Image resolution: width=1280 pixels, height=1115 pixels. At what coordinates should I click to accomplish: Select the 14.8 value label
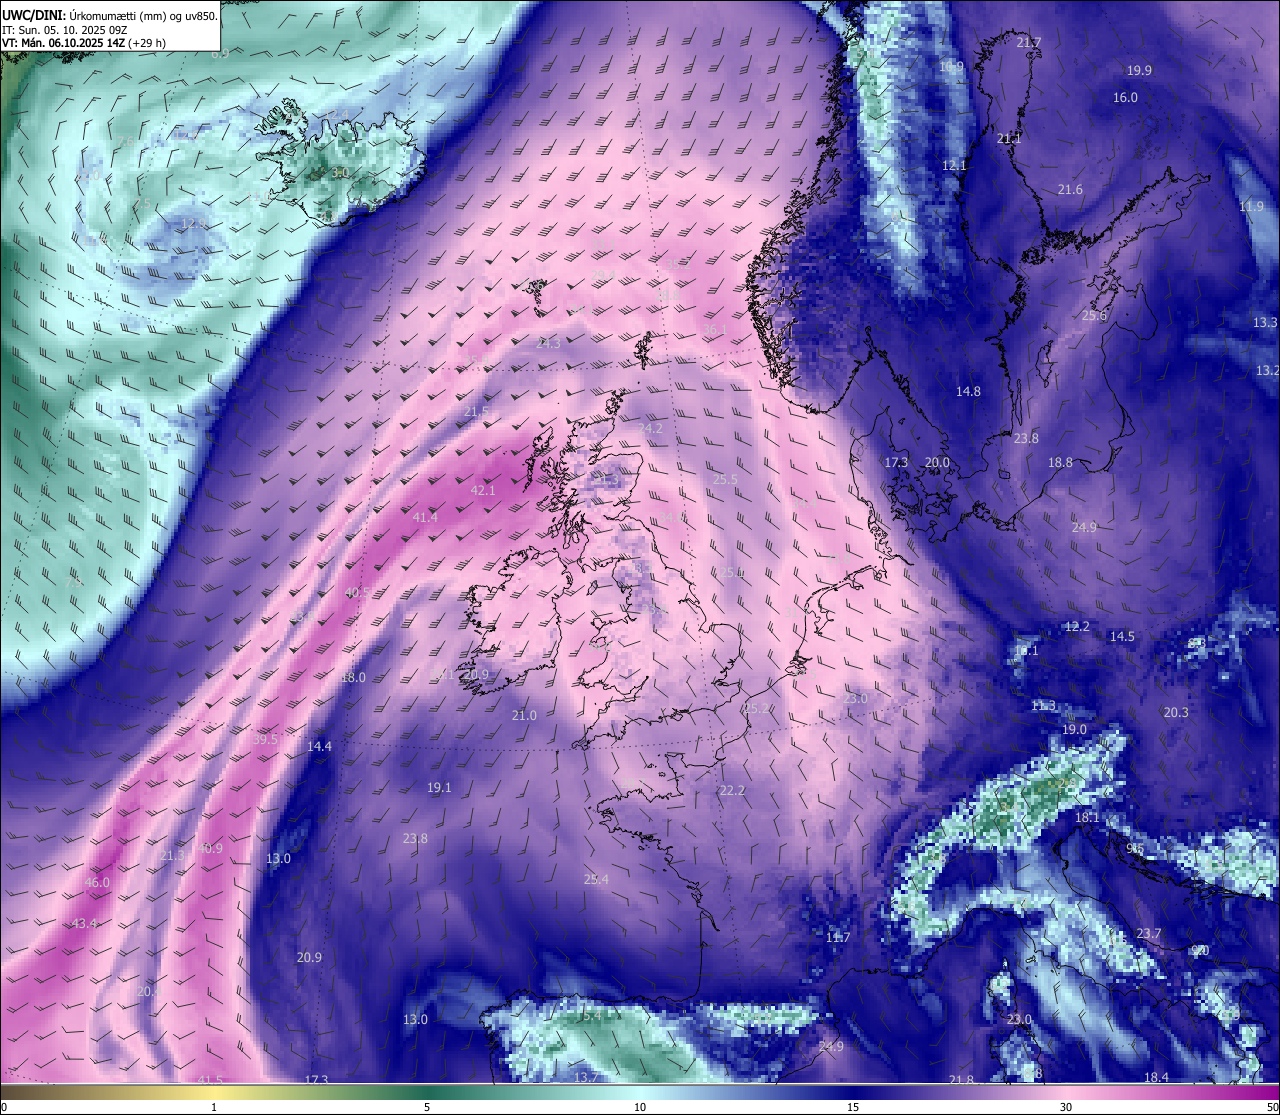pyautogui.click(x=968, y=391)
